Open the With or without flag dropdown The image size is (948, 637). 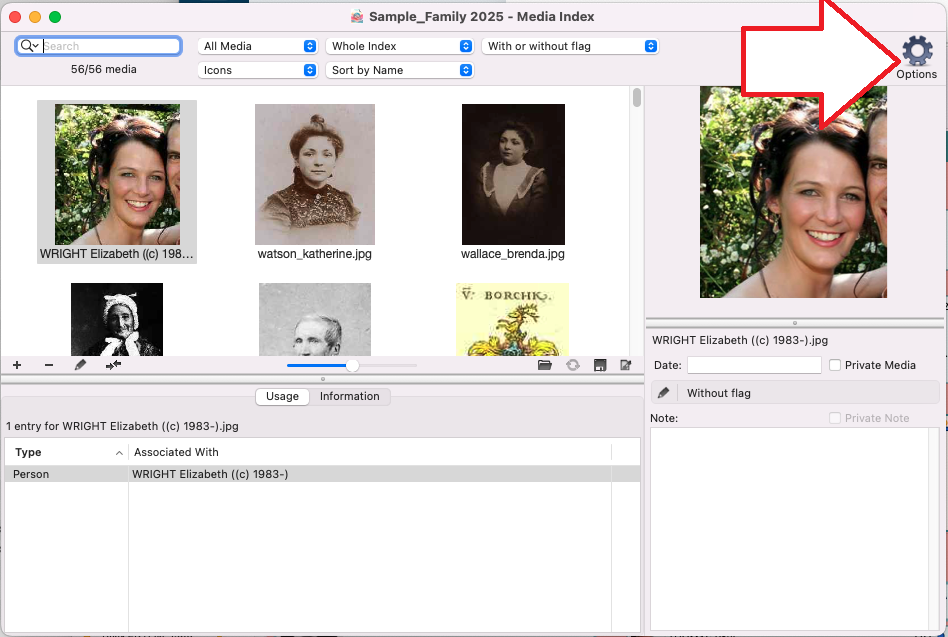[x=571, y=46]
